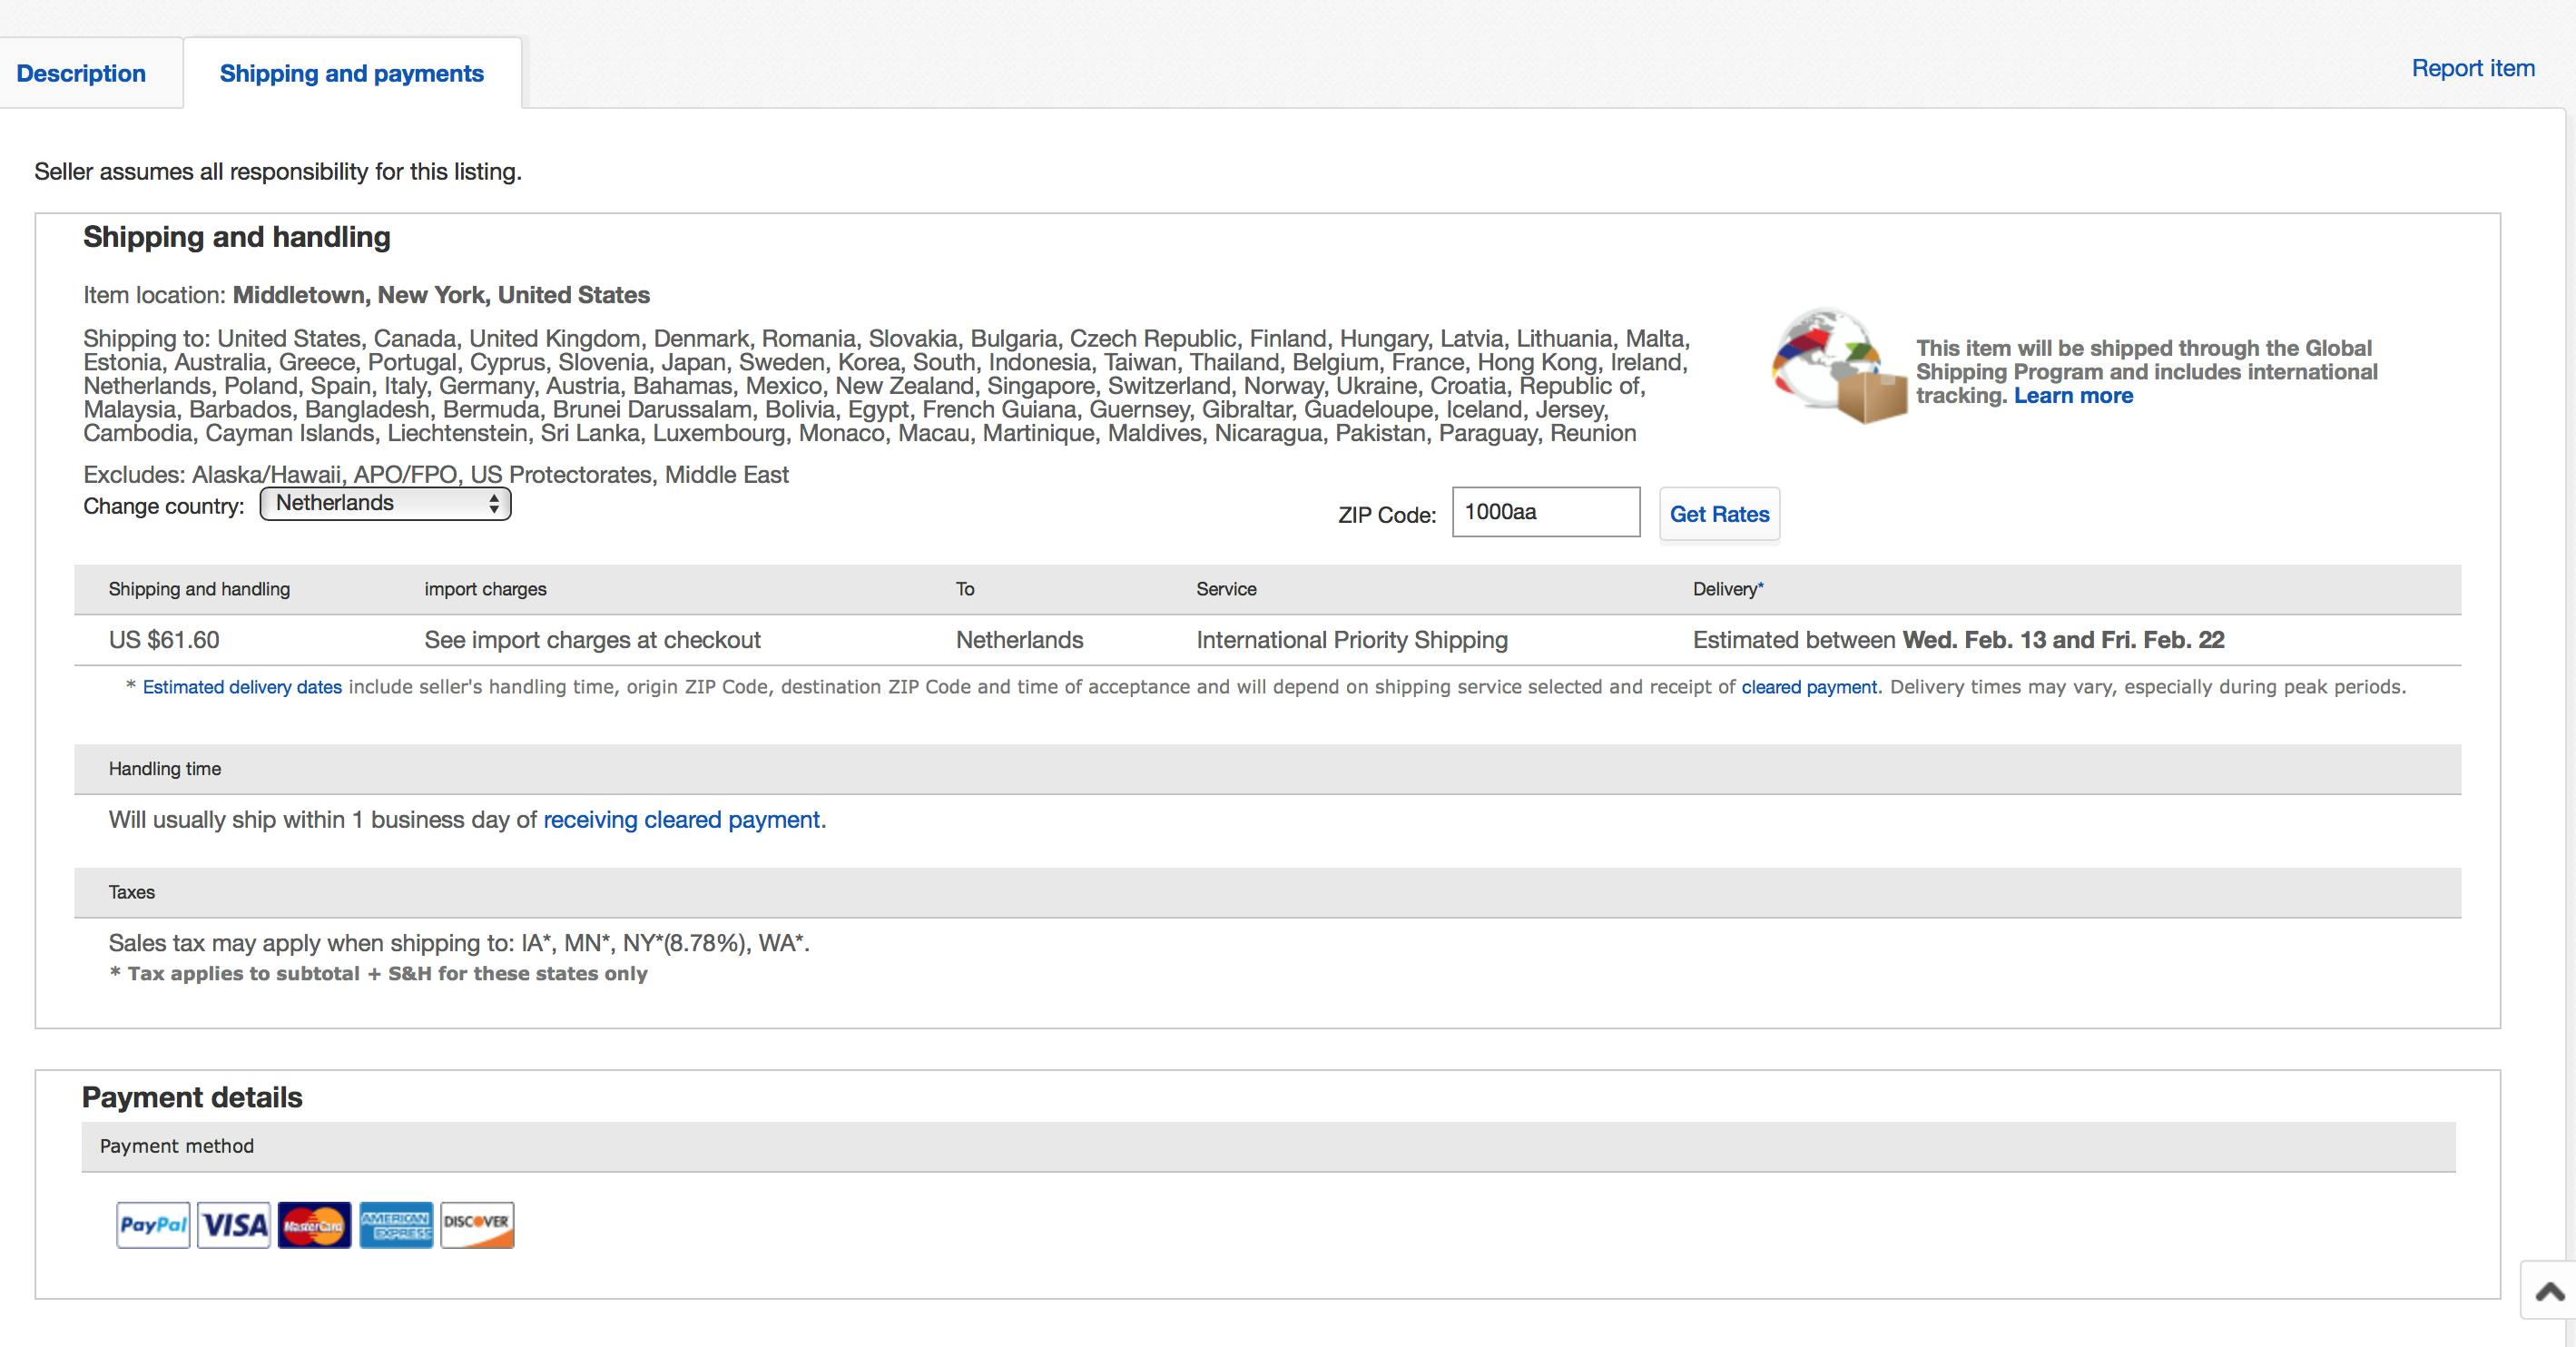Click the back-to-top arrow icon
Screen dimensions: 2576x1347
[2549, 1291]
